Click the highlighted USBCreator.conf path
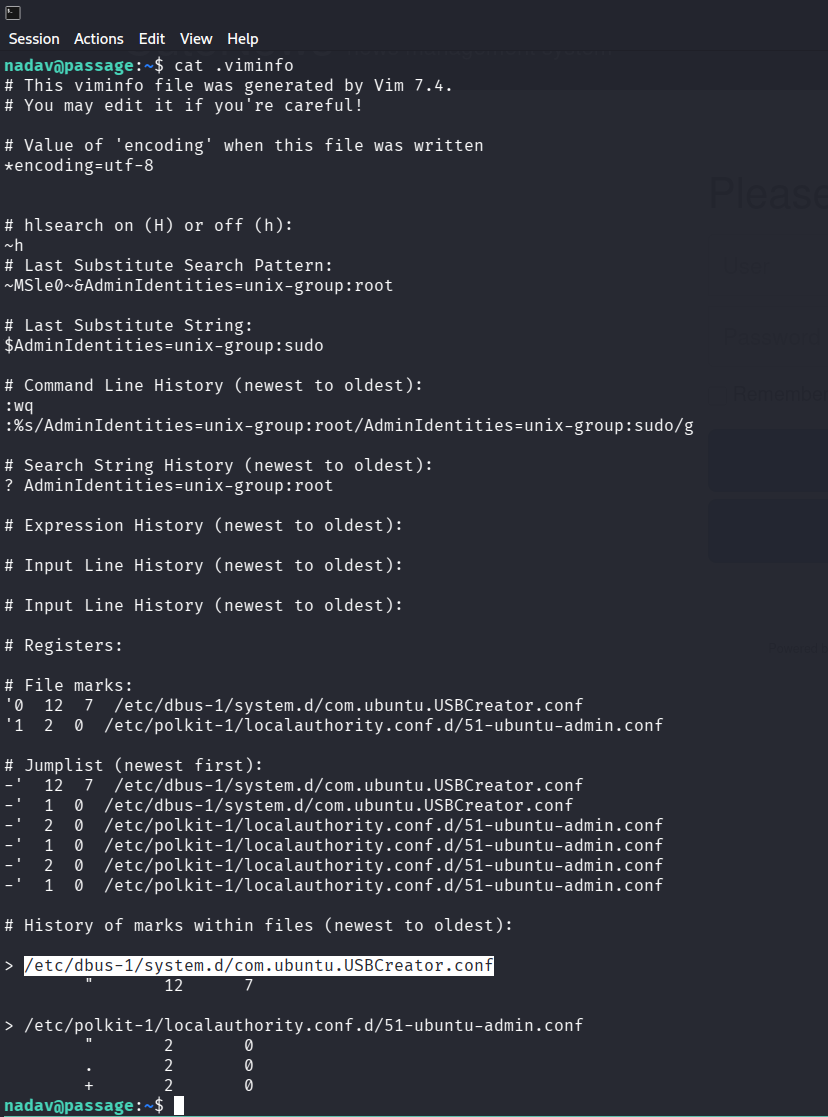 258,965
